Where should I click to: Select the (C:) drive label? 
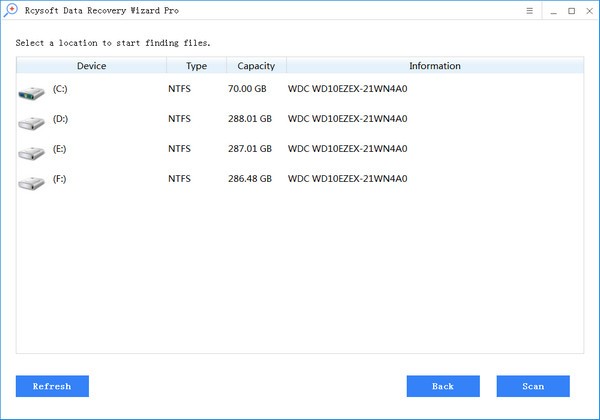coord(60,89)
